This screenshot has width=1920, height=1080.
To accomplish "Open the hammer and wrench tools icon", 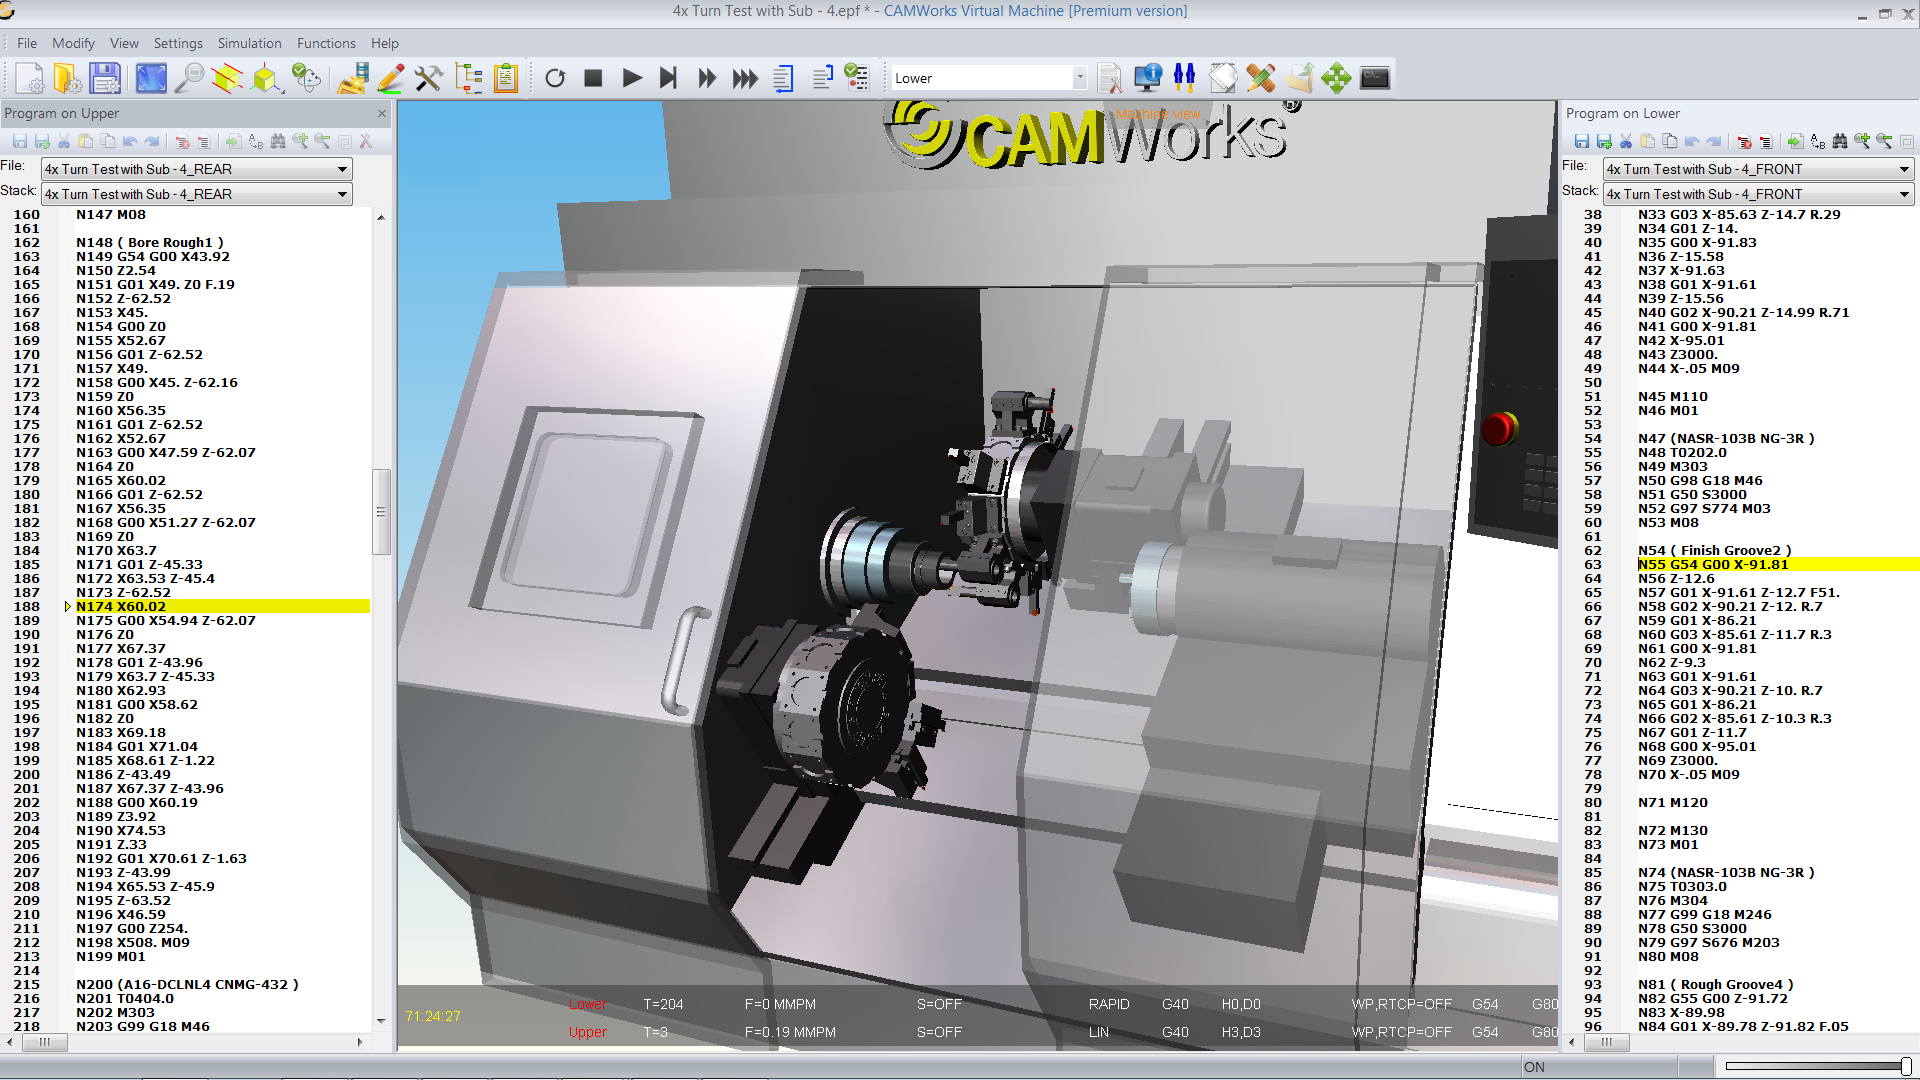I will 429,78.
